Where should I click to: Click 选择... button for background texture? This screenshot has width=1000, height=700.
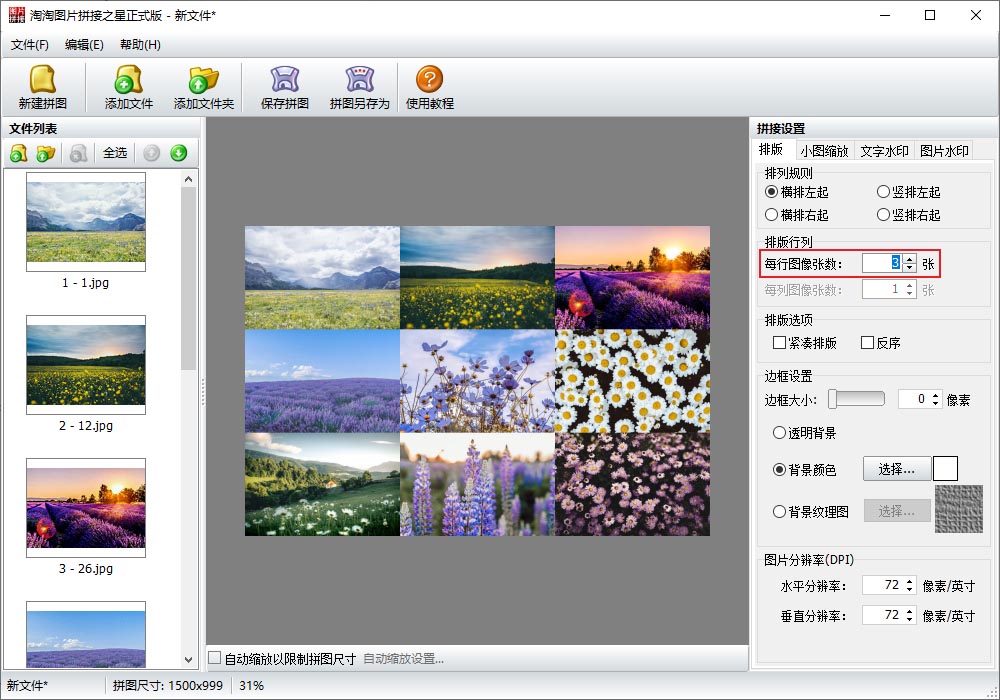[896, 511]
